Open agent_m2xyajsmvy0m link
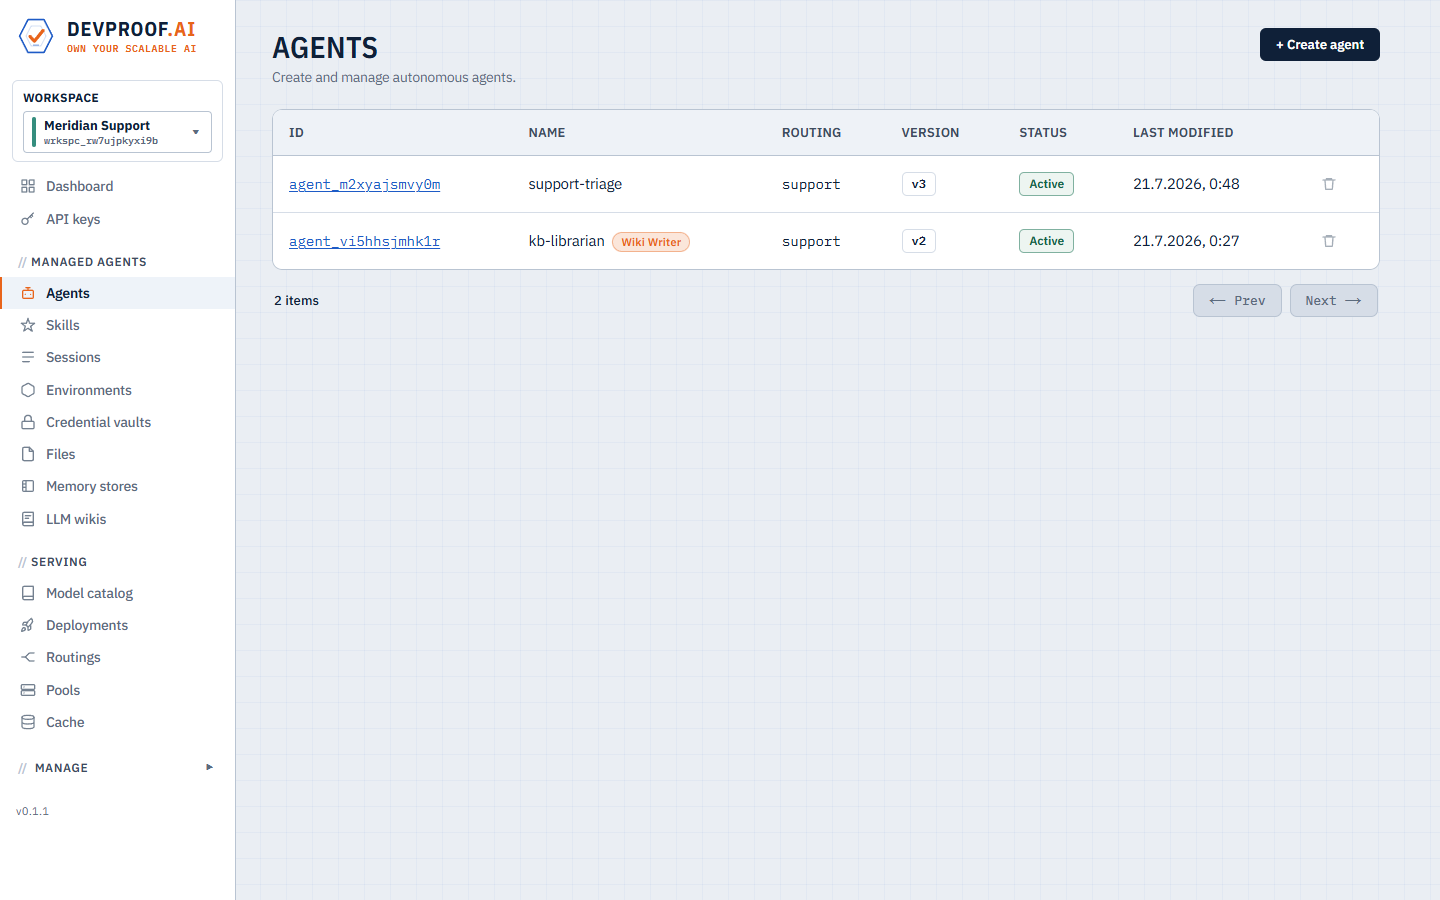The width and height of the screenshot is (1440, 900). point(364,184)
